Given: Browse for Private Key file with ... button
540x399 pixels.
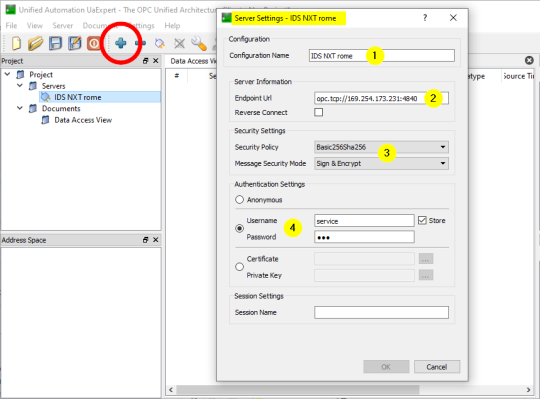Looking at the screenshot, I should pyautogui.click(x=426, y=275).
